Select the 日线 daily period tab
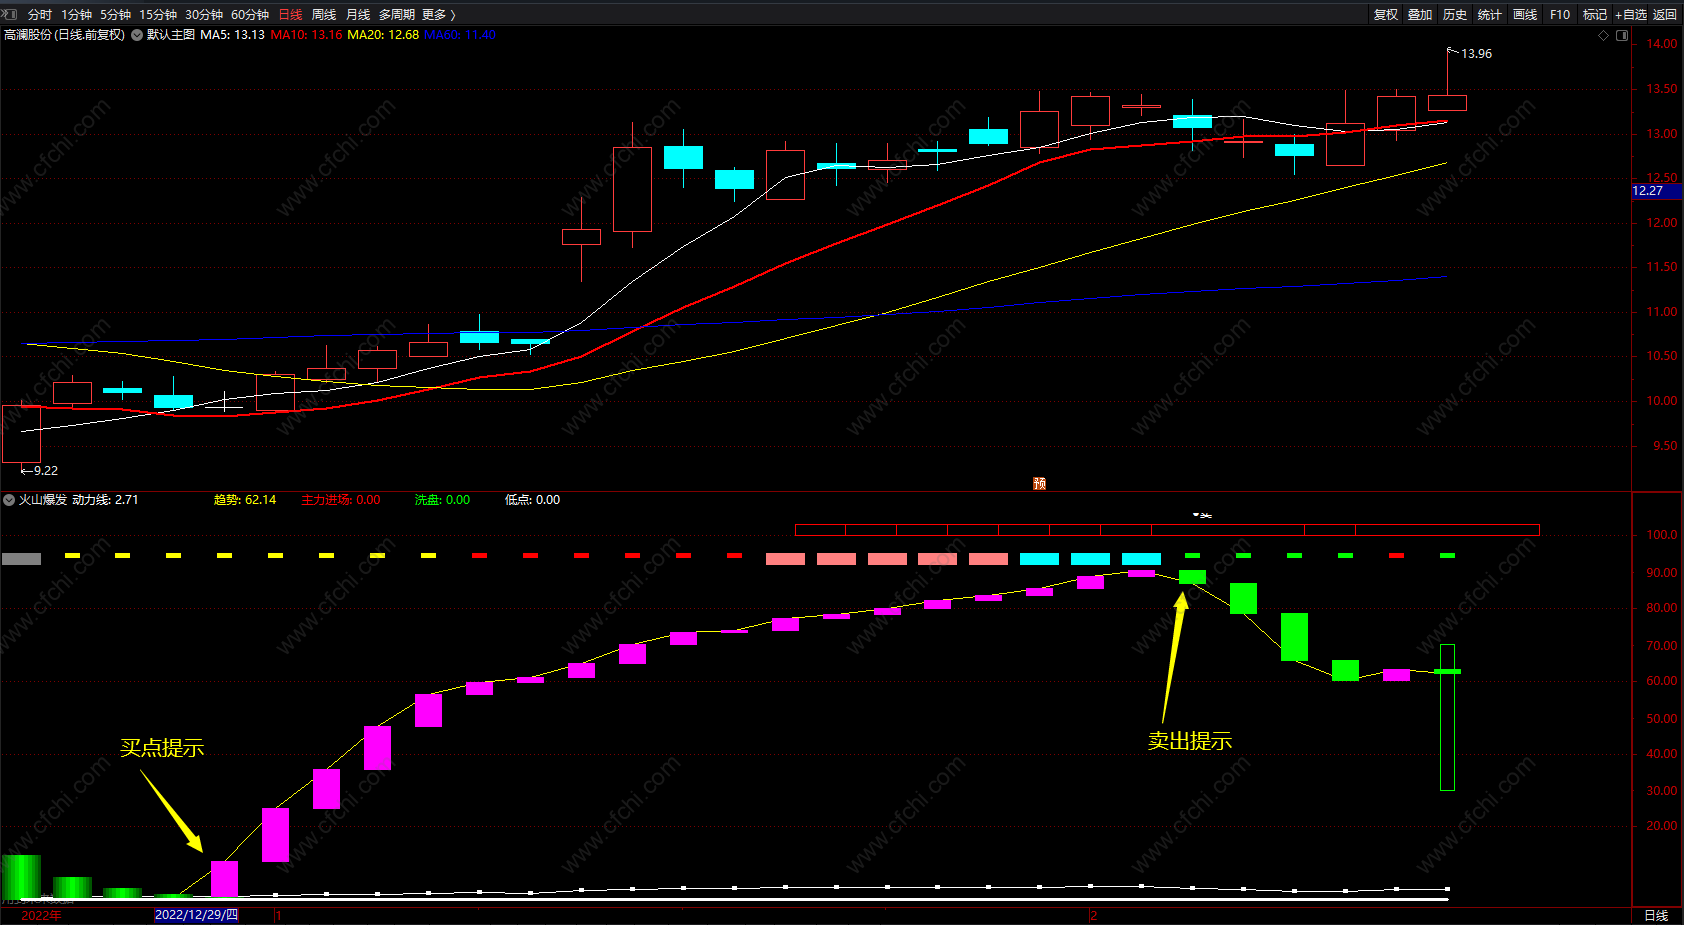The height and width of the screenshot is (925, 1684). click(290, 15)
